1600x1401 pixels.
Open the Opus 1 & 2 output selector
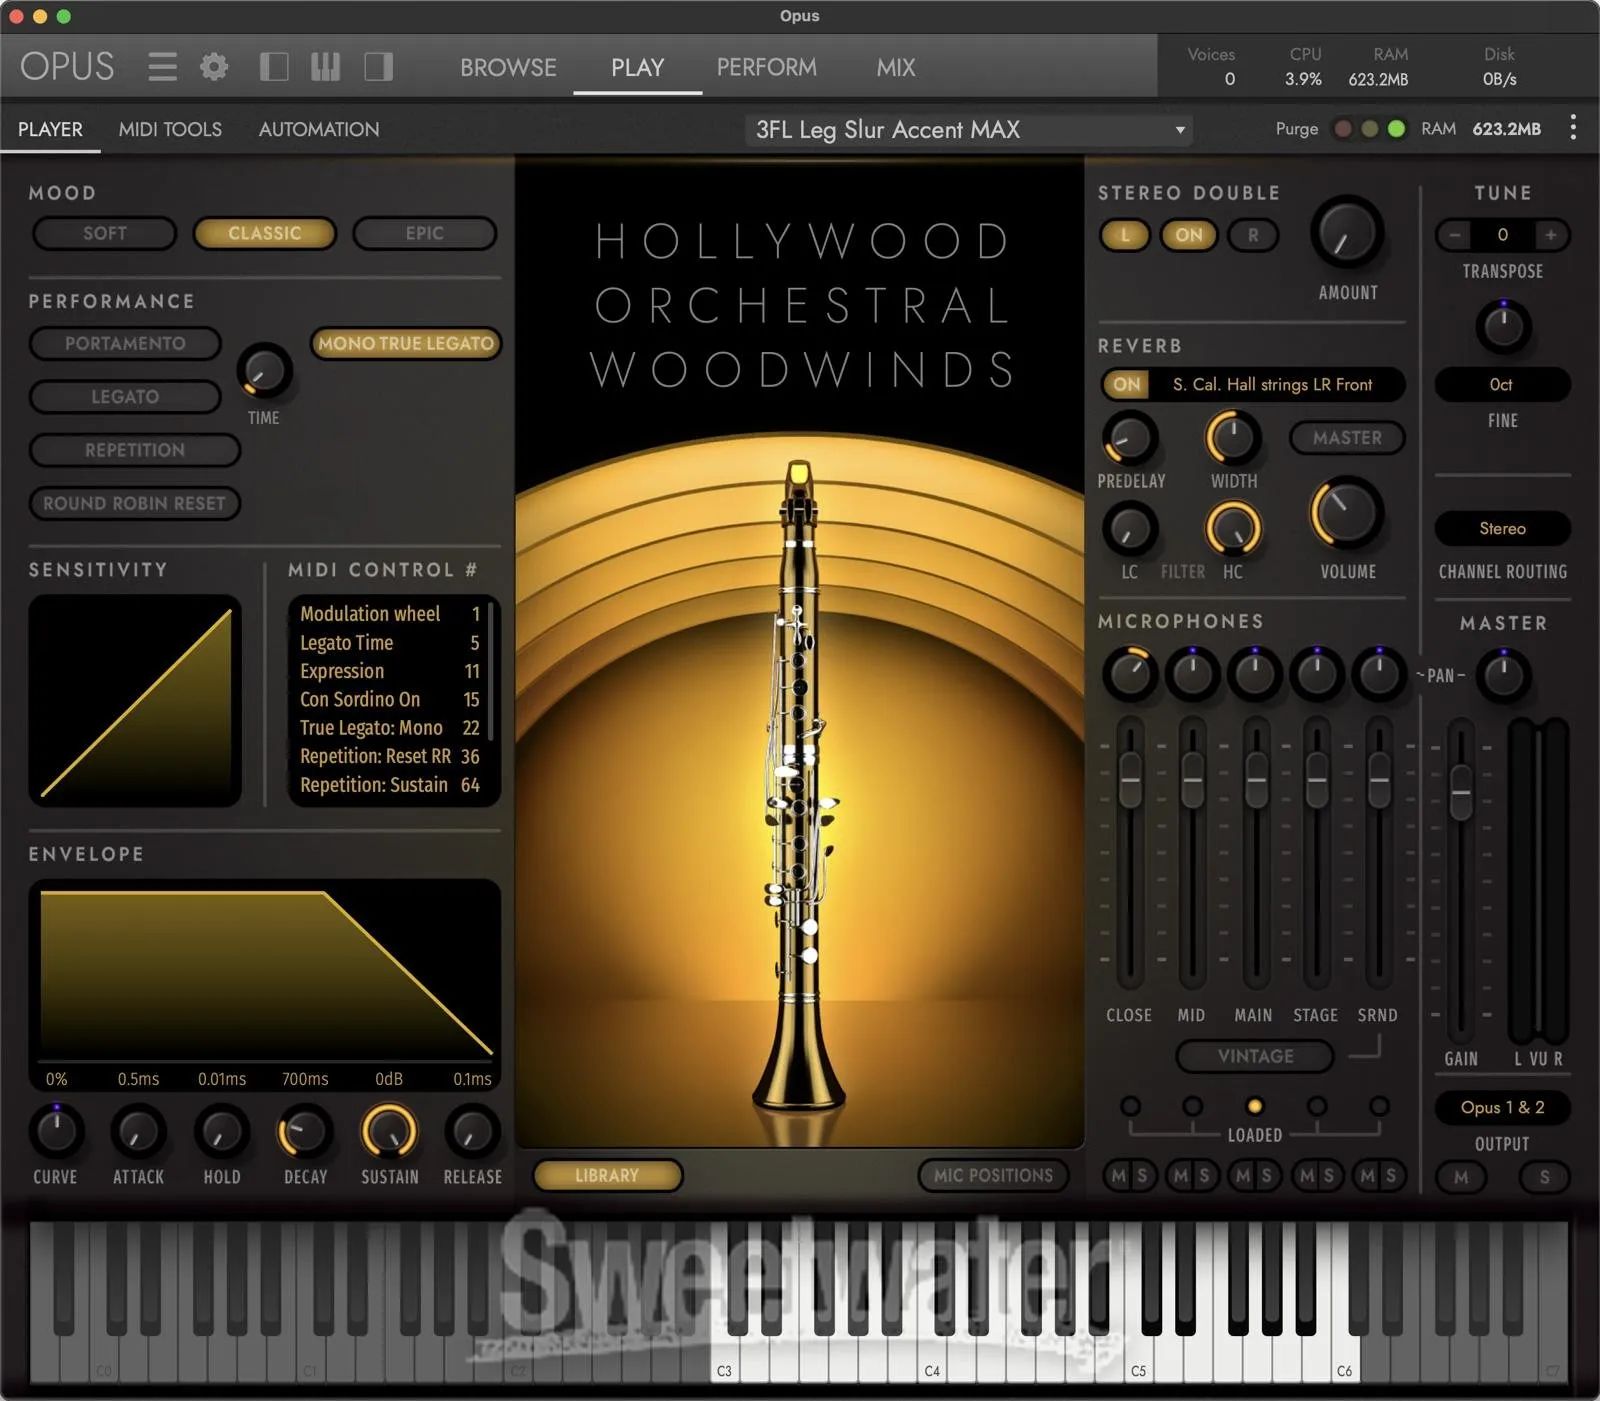click(x=1502, y=1107)
